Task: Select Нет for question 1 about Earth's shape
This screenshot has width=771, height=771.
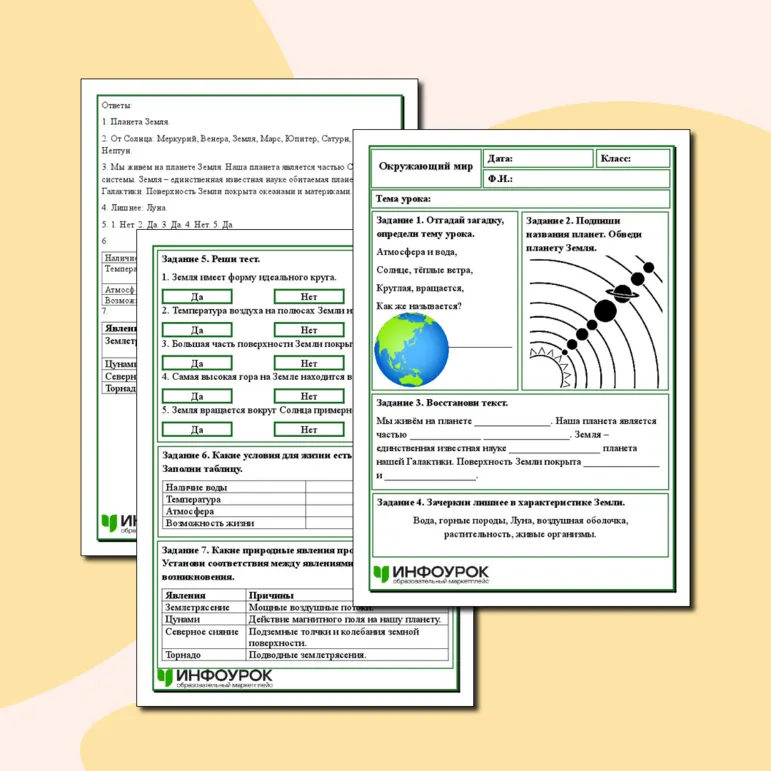Action: point(309,297)
